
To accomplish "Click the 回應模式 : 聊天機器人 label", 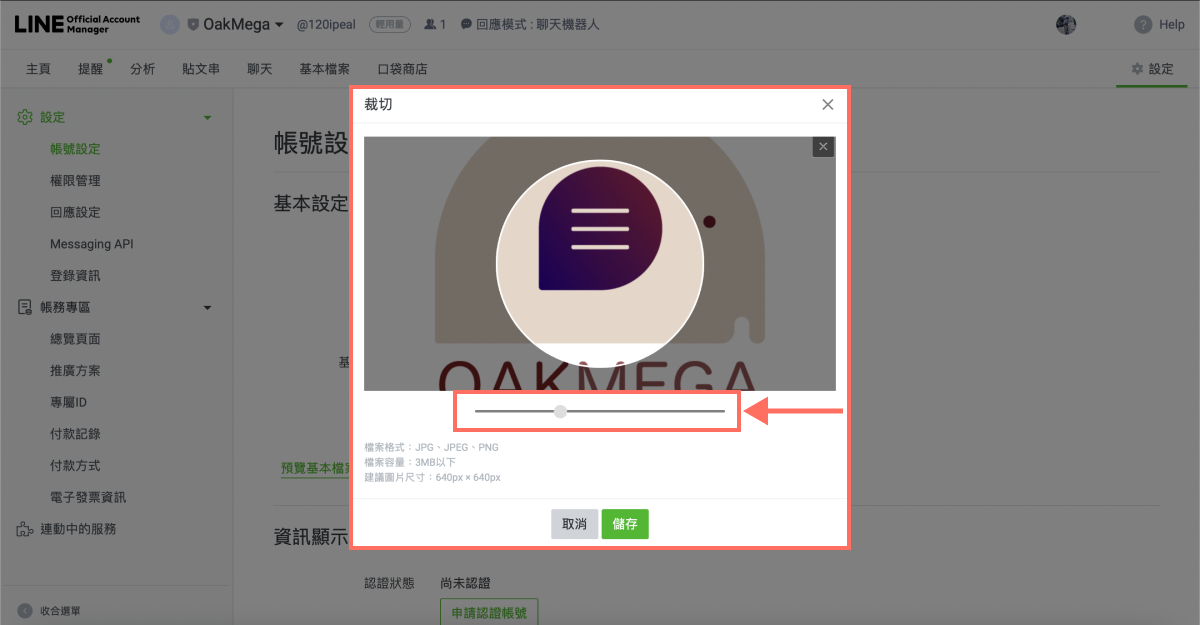I will click(x=537, y=24).
